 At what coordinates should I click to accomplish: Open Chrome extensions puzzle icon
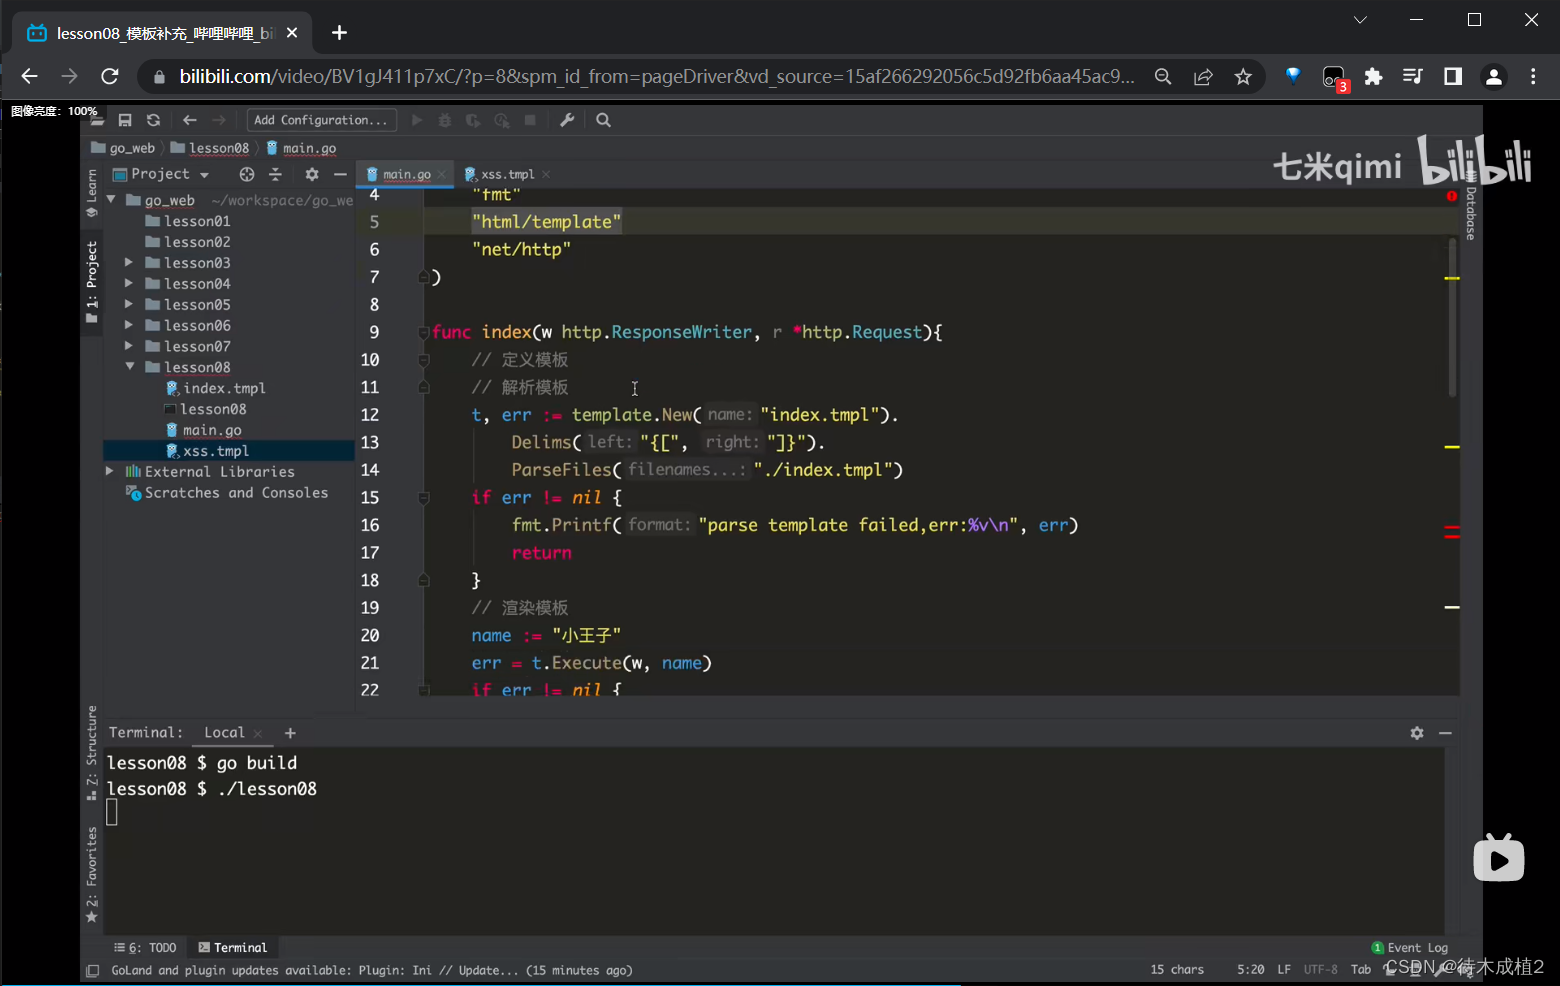click(x=1373, y=77)
